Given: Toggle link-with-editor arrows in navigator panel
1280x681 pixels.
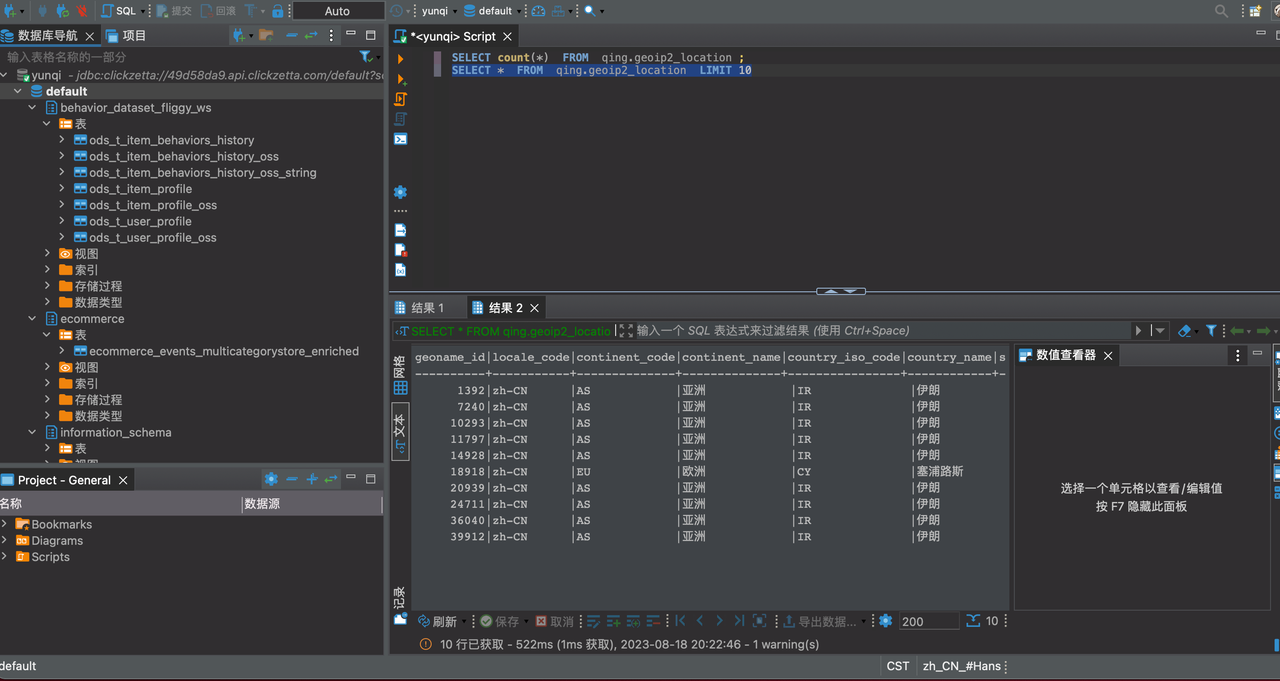Looking at the screenshot, I should click(311, 35).
